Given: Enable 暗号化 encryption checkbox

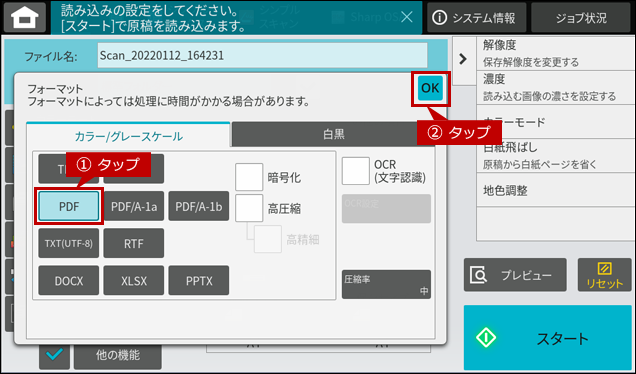Looking at the screenshot, I should click(249, 177).
